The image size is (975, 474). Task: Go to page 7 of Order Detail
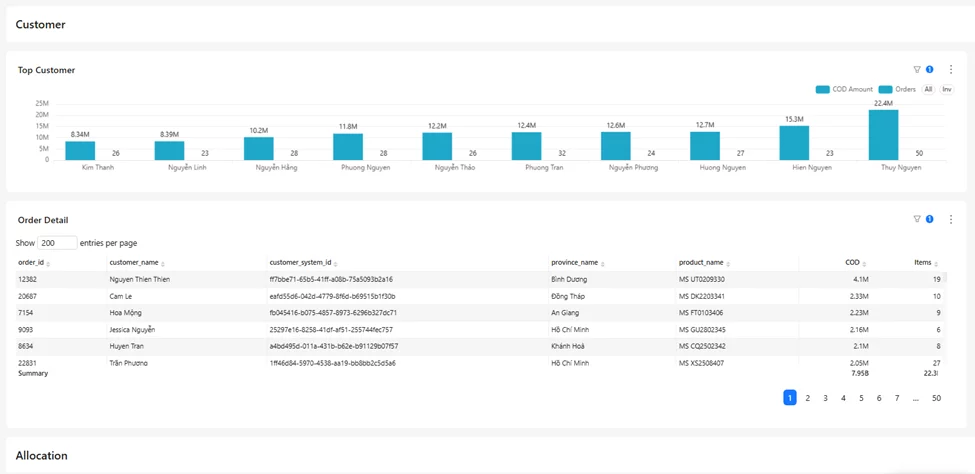(897, 398)
